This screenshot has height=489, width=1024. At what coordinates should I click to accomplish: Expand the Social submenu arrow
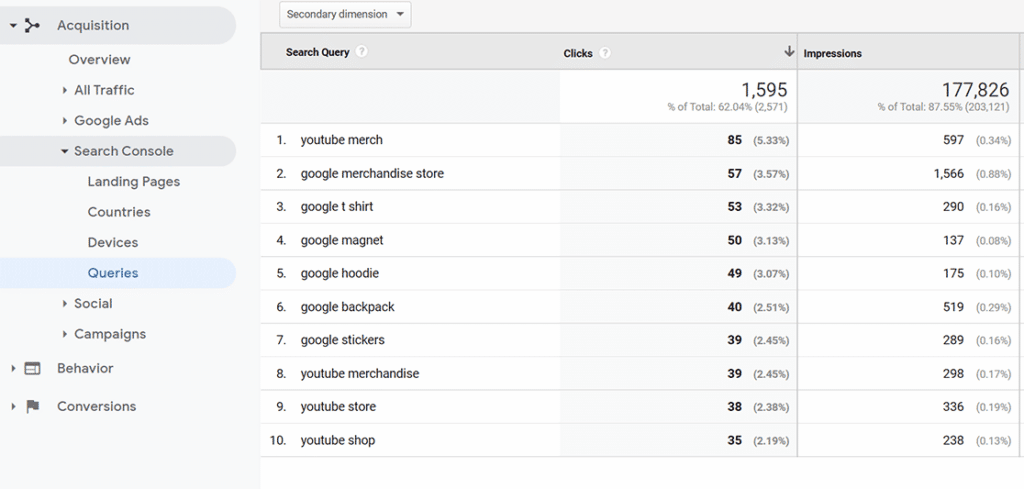point(65,304)
